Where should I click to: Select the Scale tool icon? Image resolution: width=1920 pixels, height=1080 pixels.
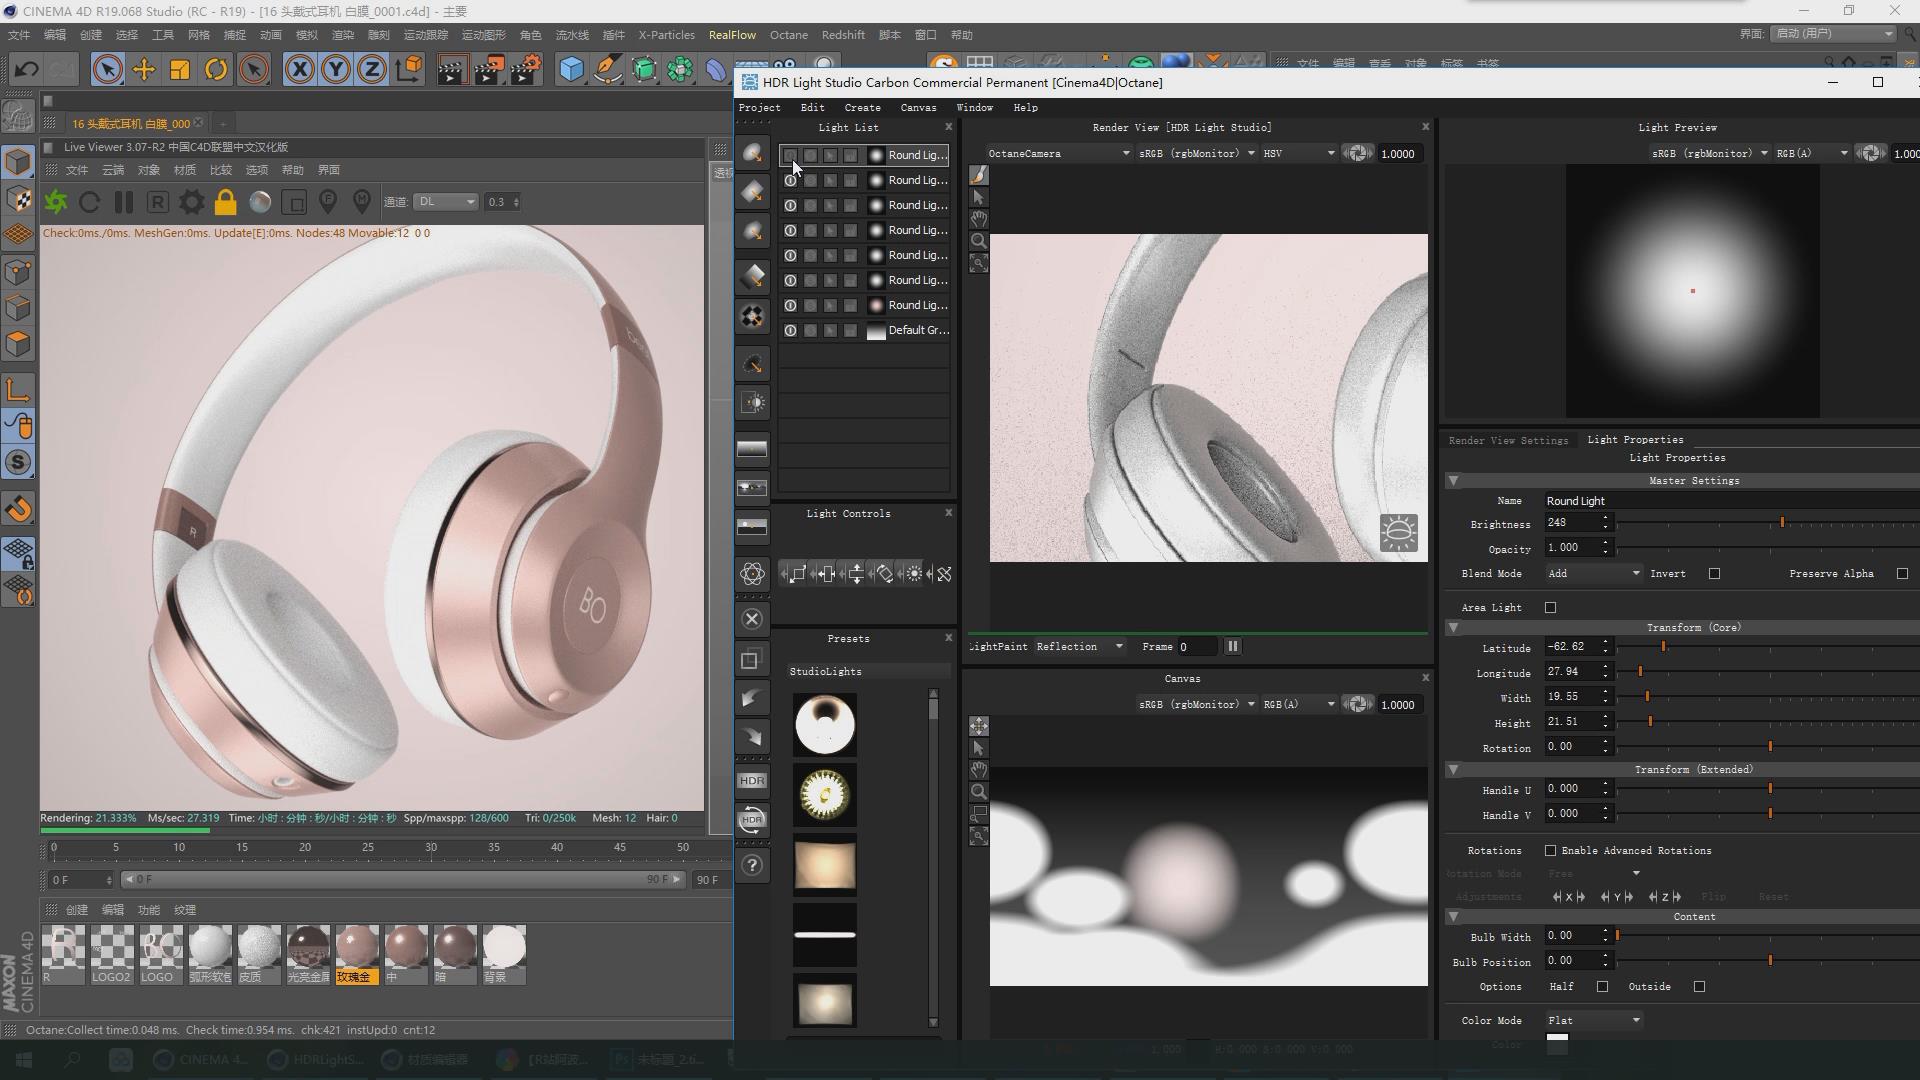pyautogui.click(x=180, y=69)
